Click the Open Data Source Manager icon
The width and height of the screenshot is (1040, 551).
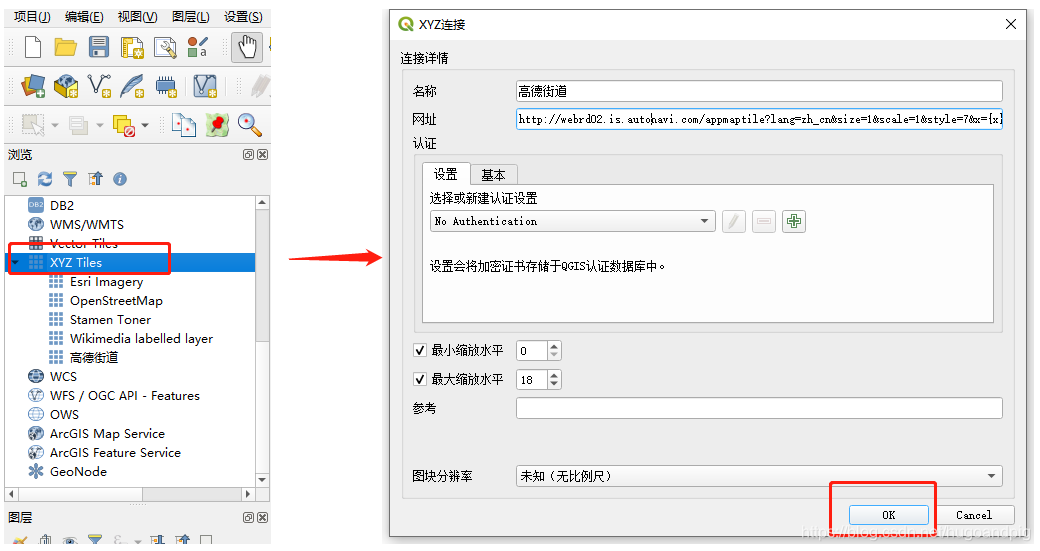[33, 86]
